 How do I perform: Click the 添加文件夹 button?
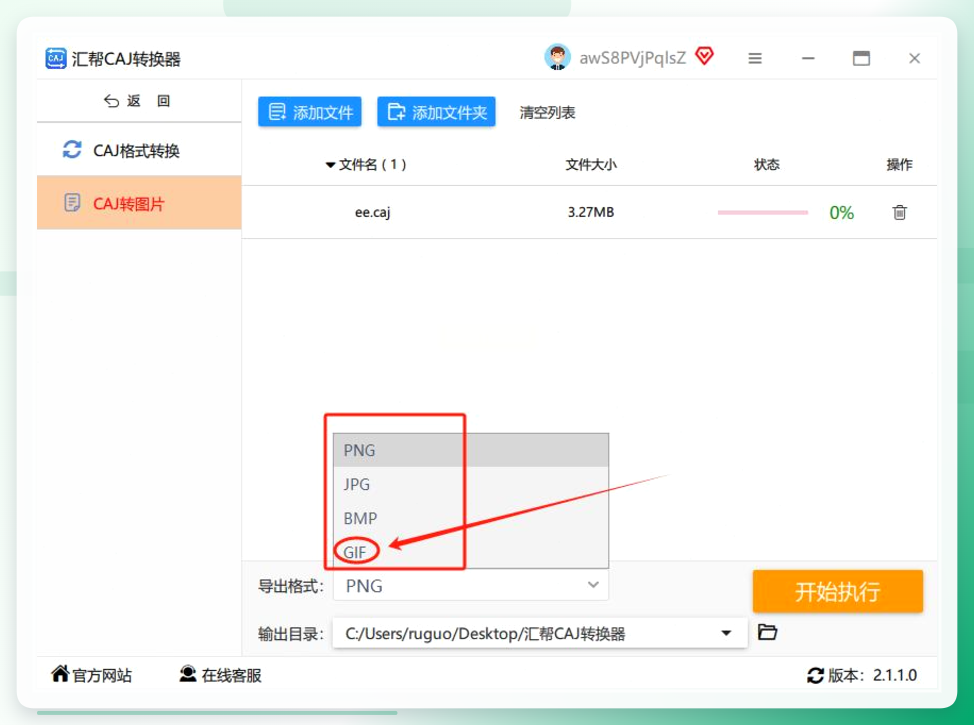click(436, 112)
